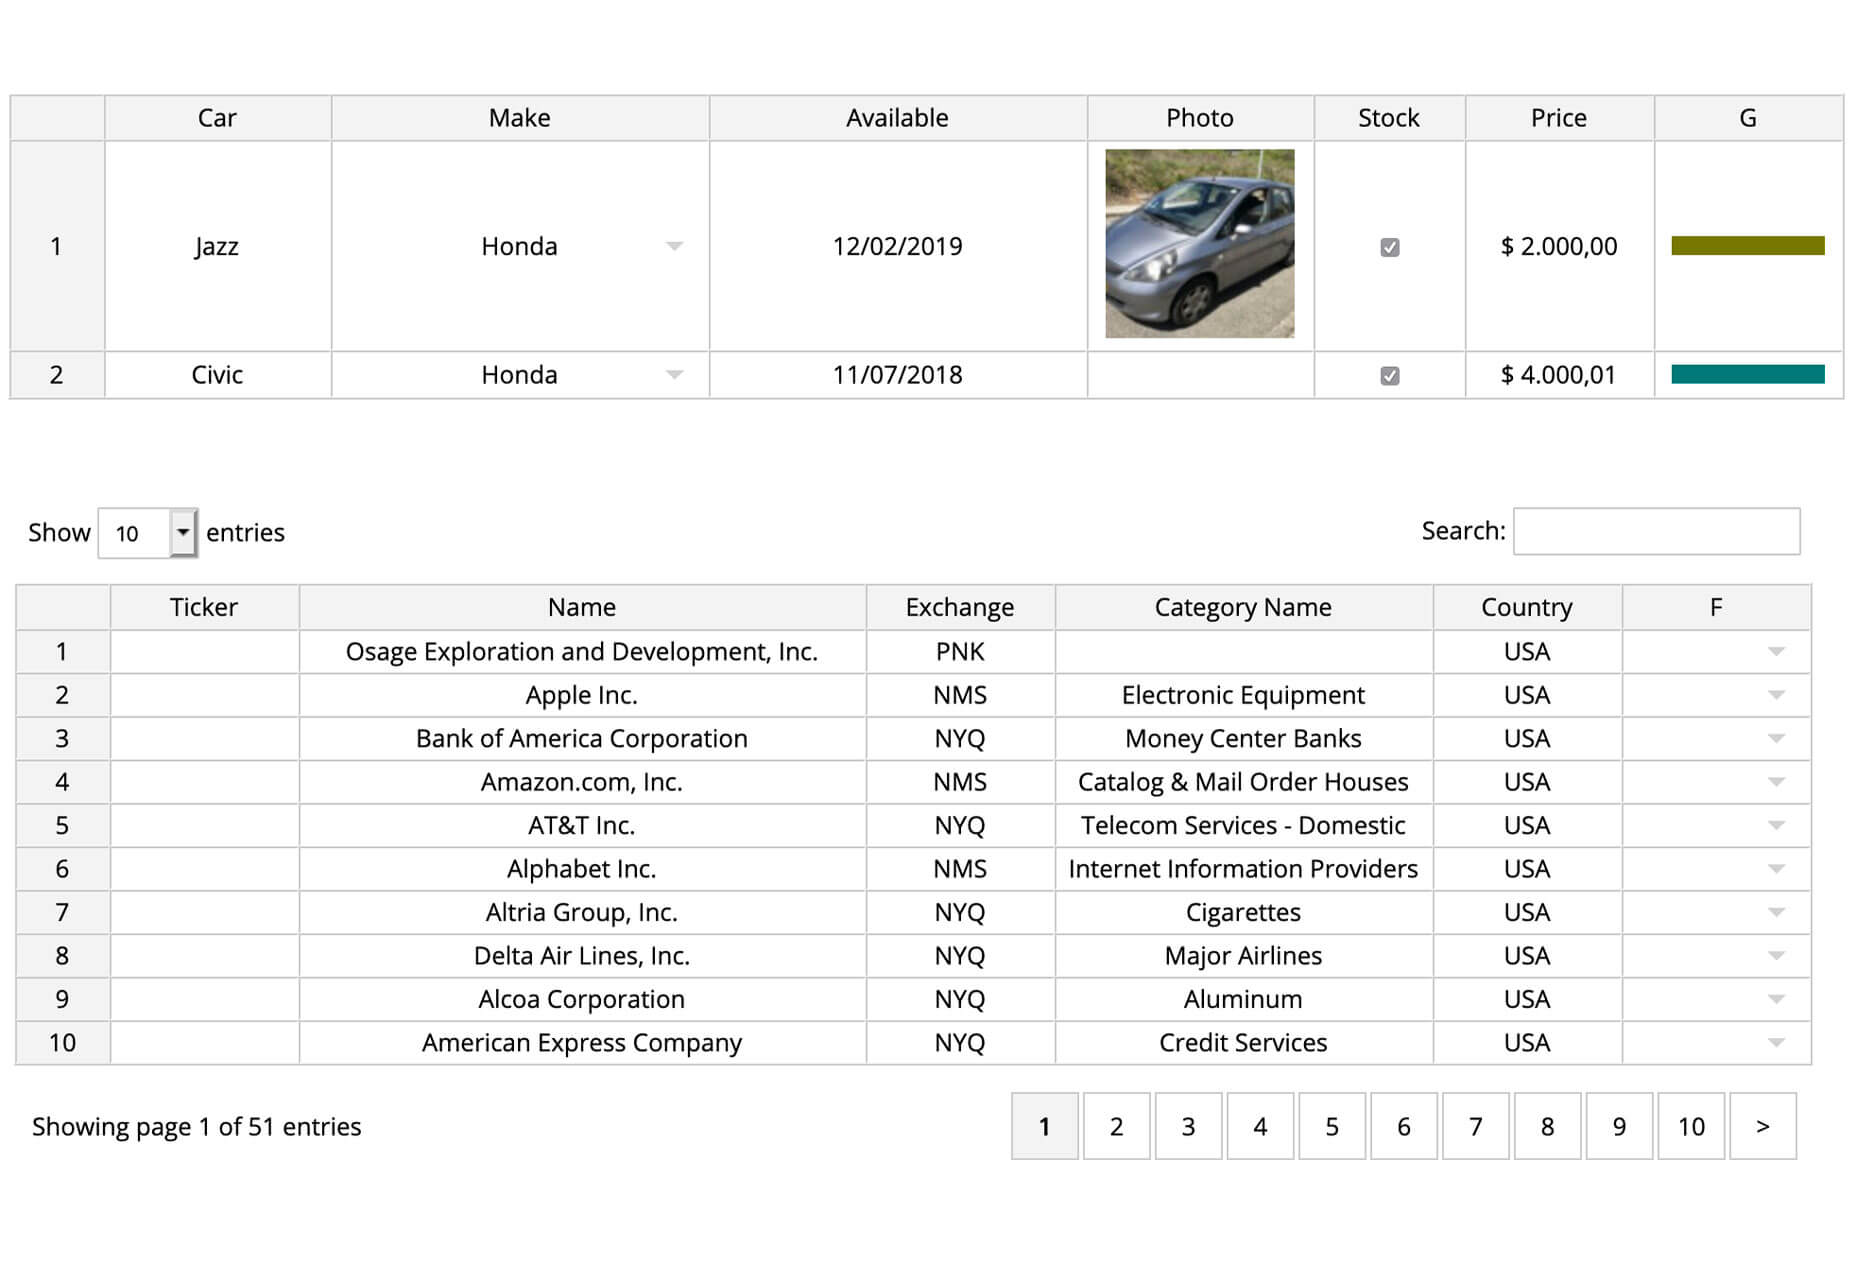
Task: Sort by the Exchange column header
Action: click(x=960, y=607)
